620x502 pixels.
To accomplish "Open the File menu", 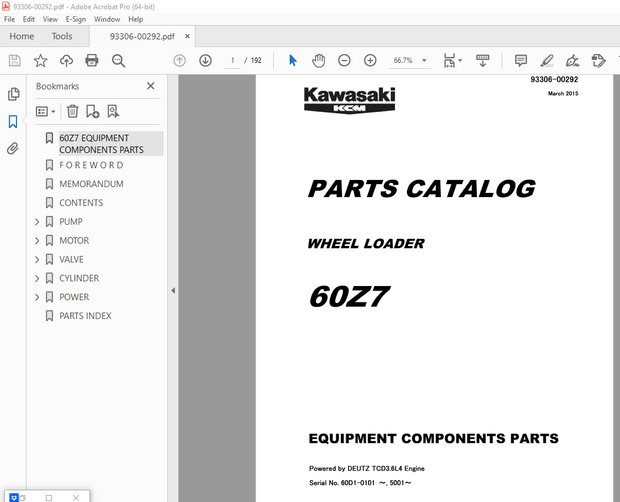I will [x=9, y=19].
